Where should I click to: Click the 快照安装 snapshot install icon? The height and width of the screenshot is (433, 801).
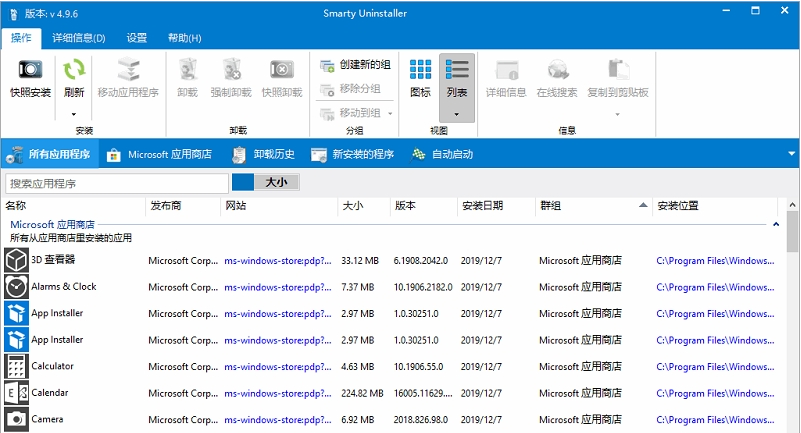(x=30, y=70)
